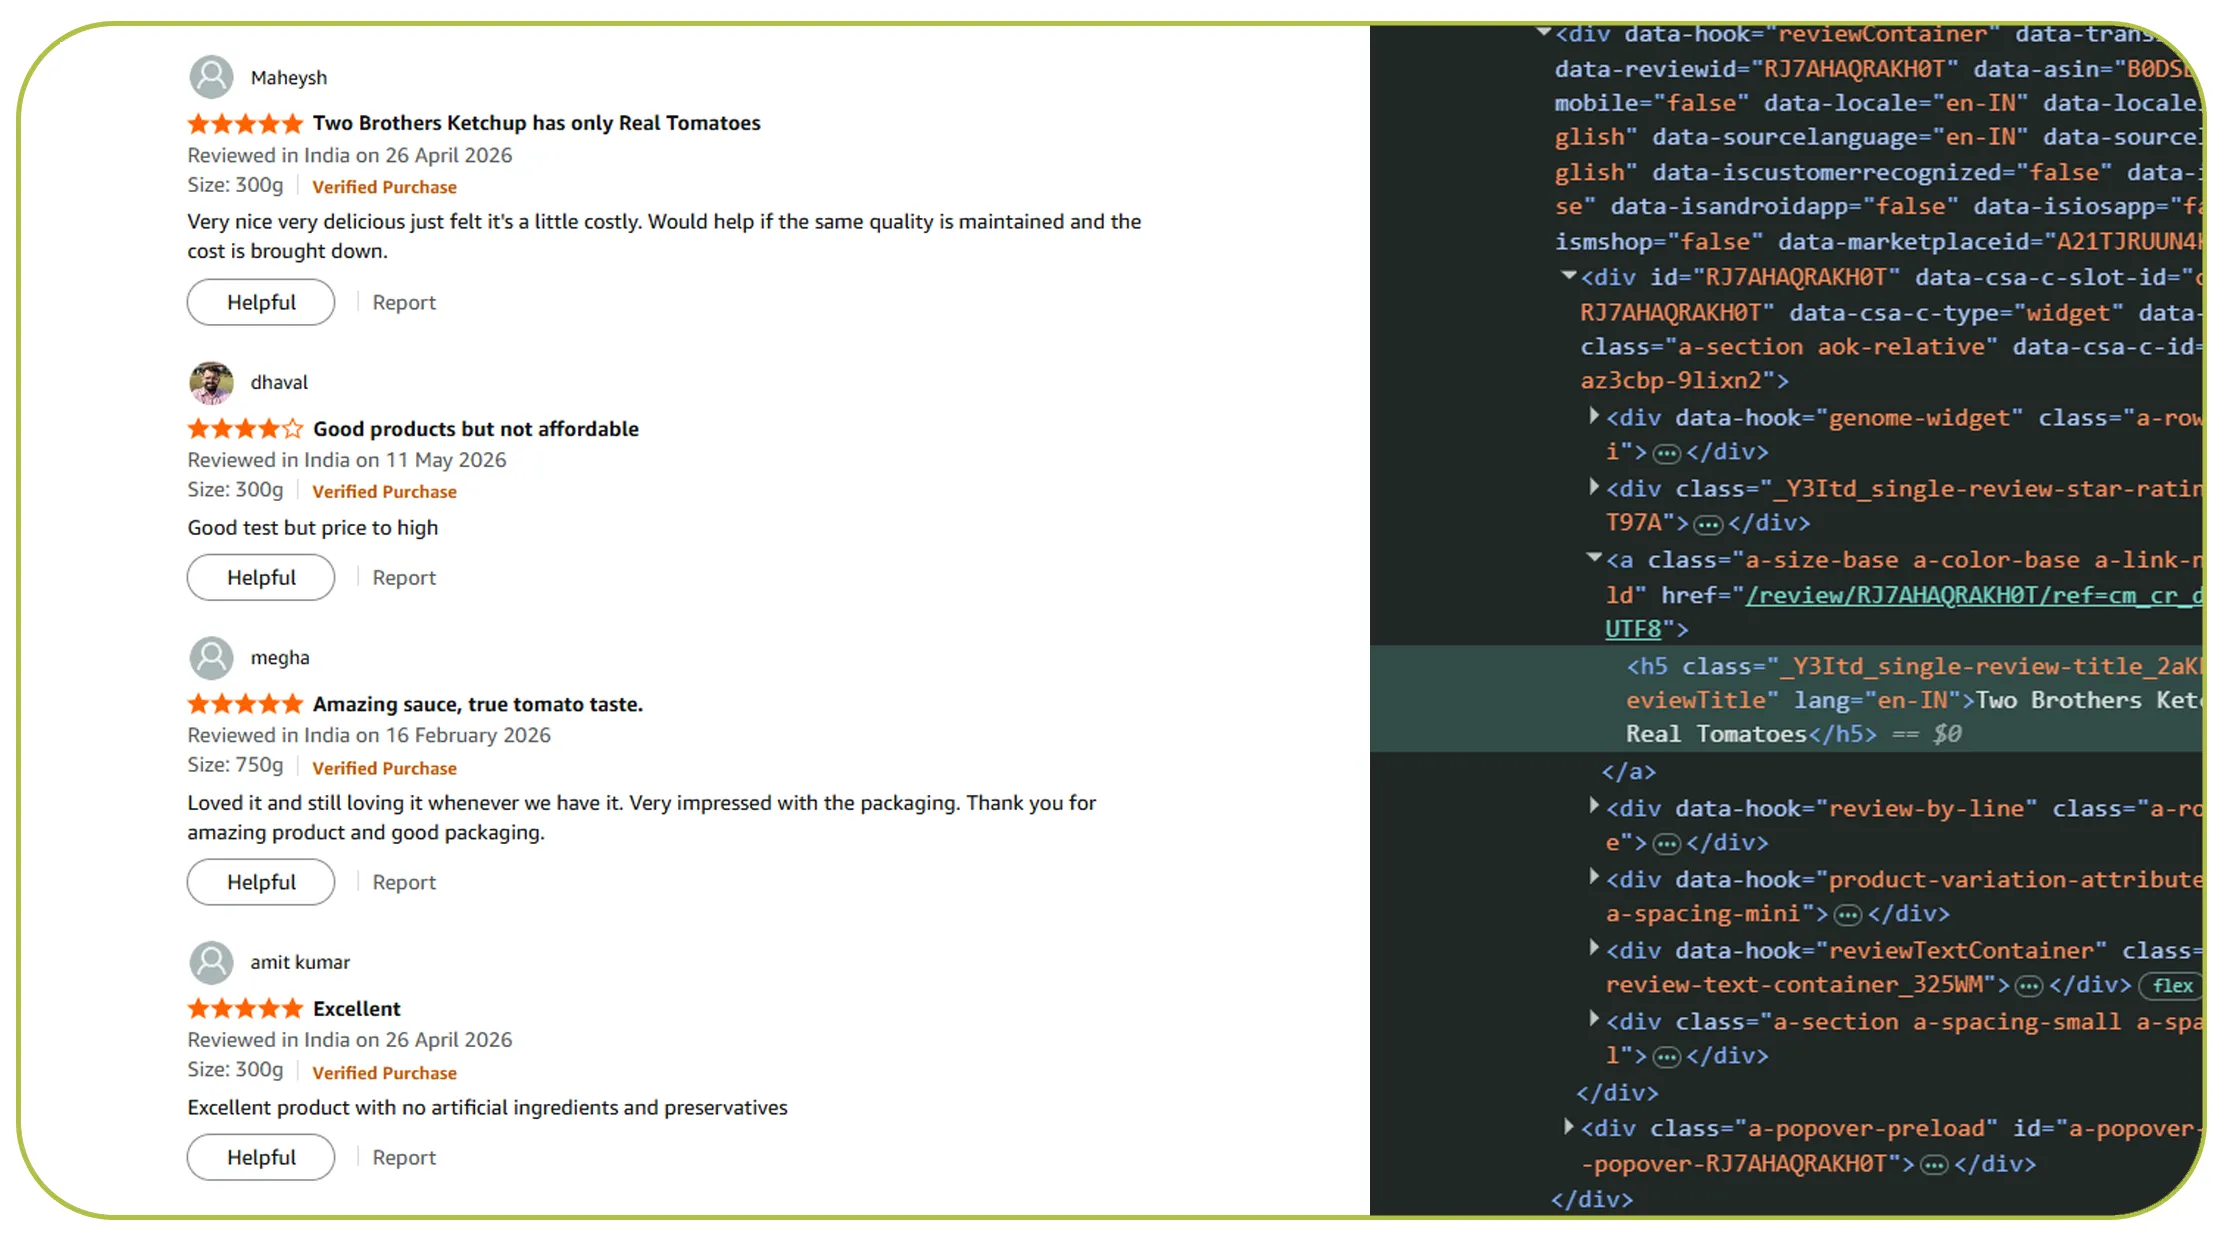
Task: Click 'Reviewed in India on 16 February 2026'
Action: click(x=369, y=735)
